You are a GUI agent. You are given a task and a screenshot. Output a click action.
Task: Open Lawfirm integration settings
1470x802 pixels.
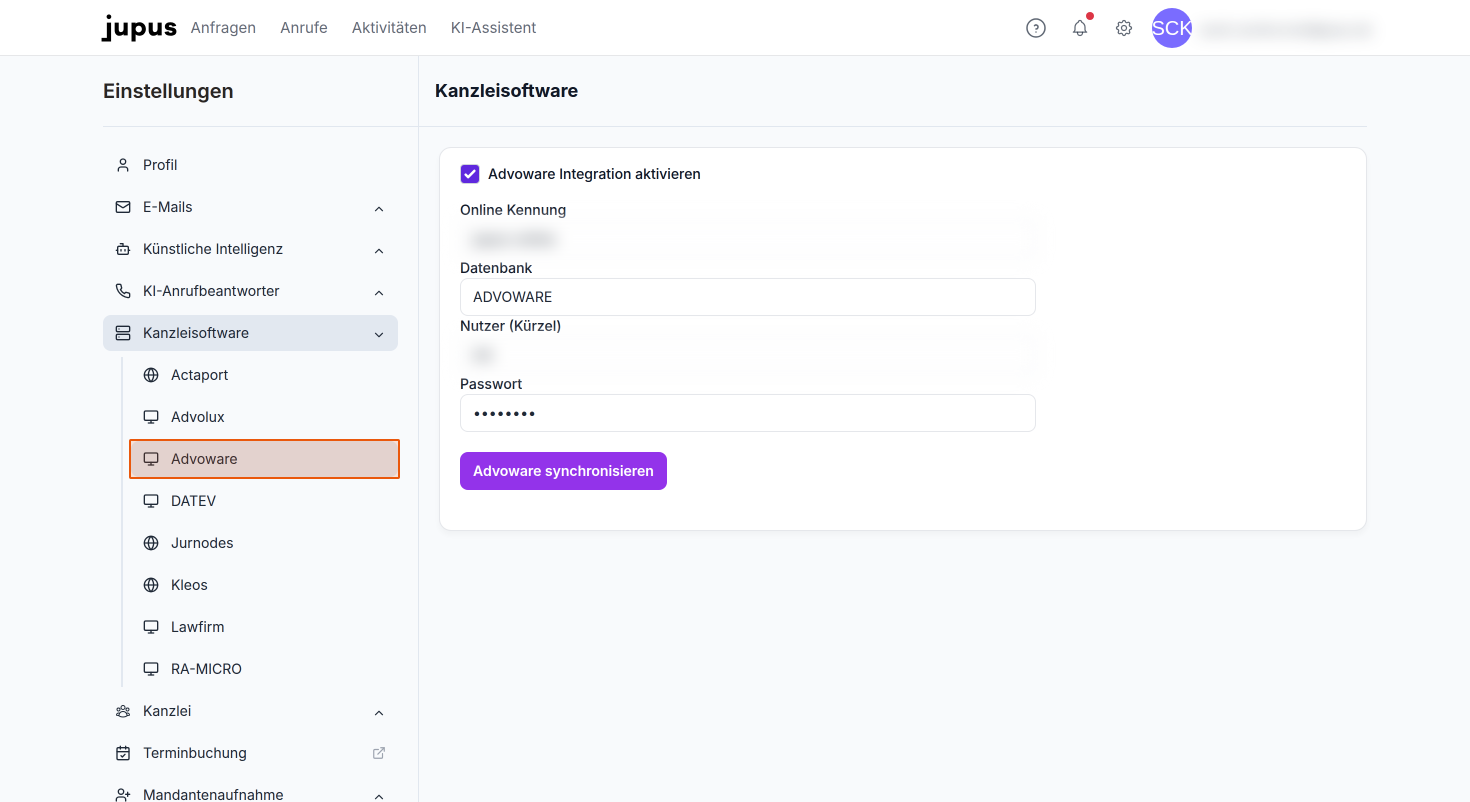[264, 627]
